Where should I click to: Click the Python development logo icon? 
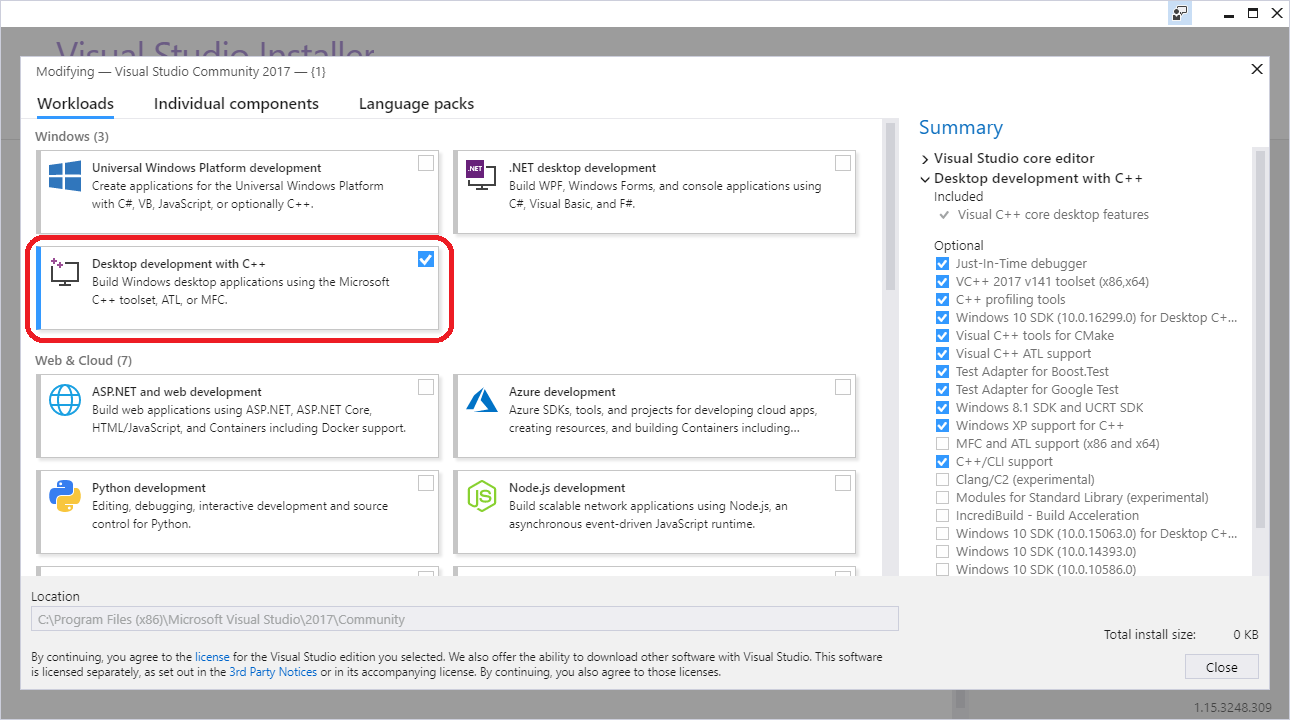[x=65, y=496]
